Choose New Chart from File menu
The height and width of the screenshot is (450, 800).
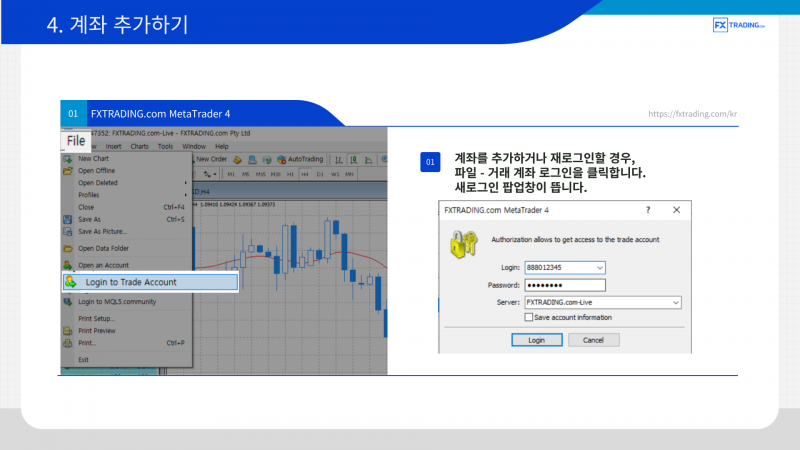(x=126, y=159)
